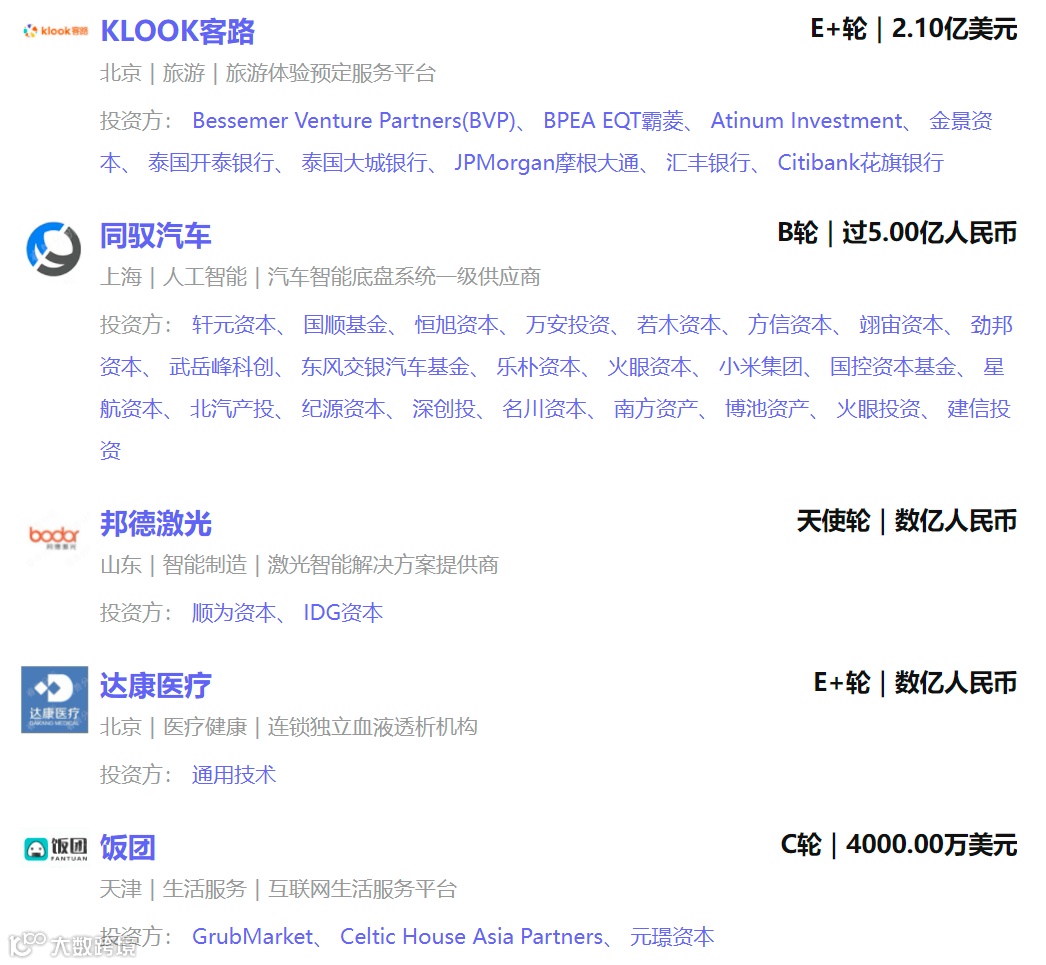The width and height of the screenshot is (1046, 965).
Task: Open investor JPMorgan摩根大通
Action: point(546,163)
